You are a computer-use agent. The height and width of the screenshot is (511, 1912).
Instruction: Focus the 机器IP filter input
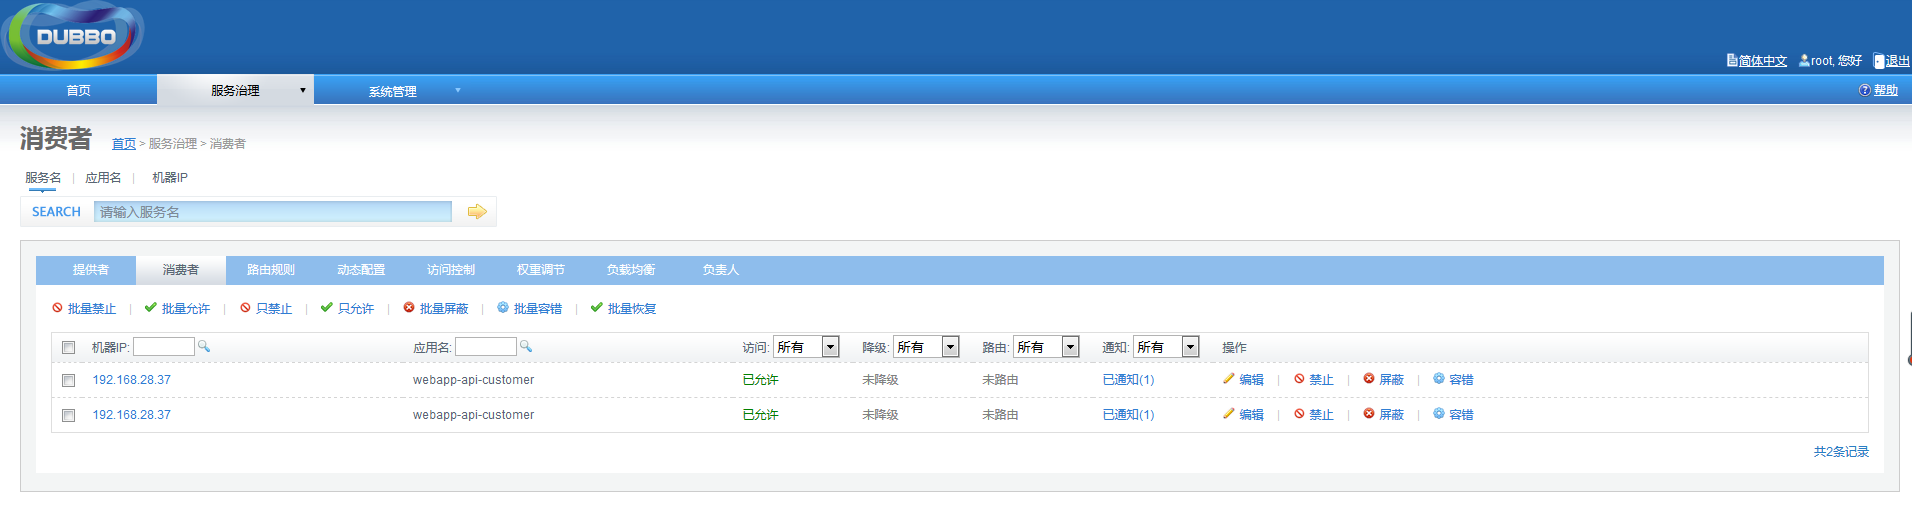click(x=164, y=346)
